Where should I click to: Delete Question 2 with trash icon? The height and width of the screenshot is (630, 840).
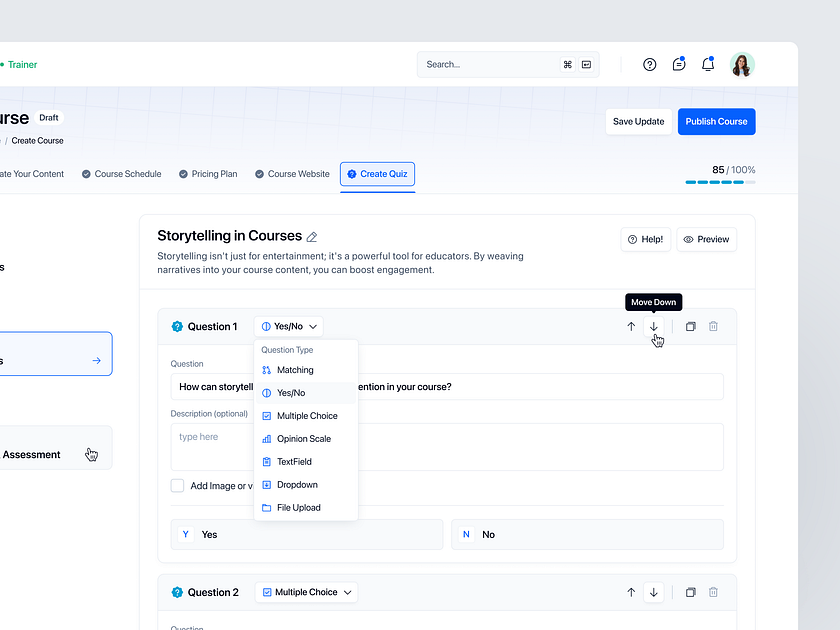713,592
